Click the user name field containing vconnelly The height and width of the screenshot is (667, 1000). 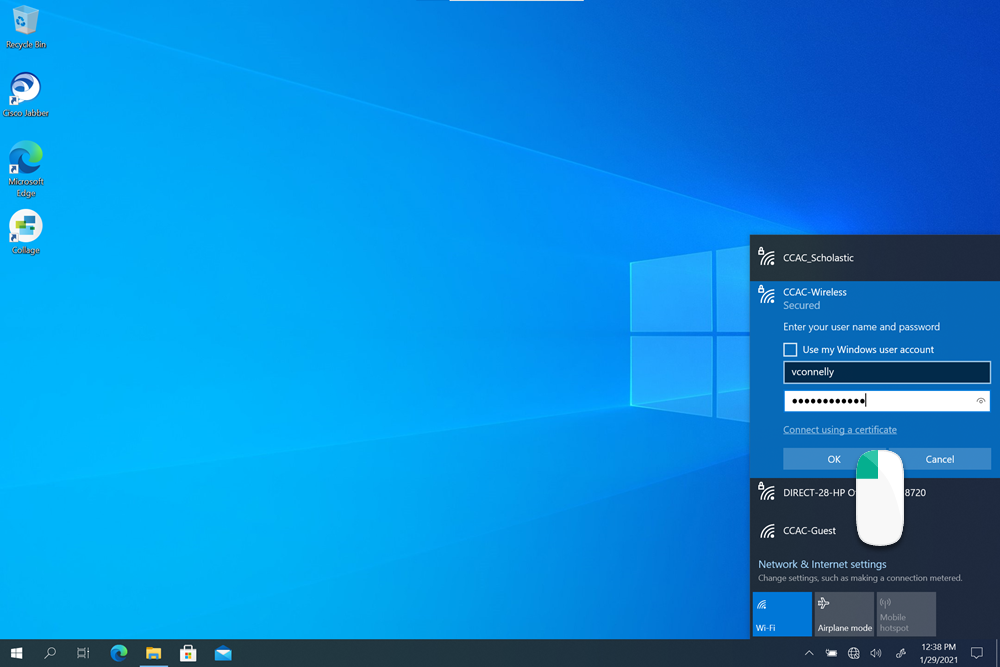click(x=886, y=372)
